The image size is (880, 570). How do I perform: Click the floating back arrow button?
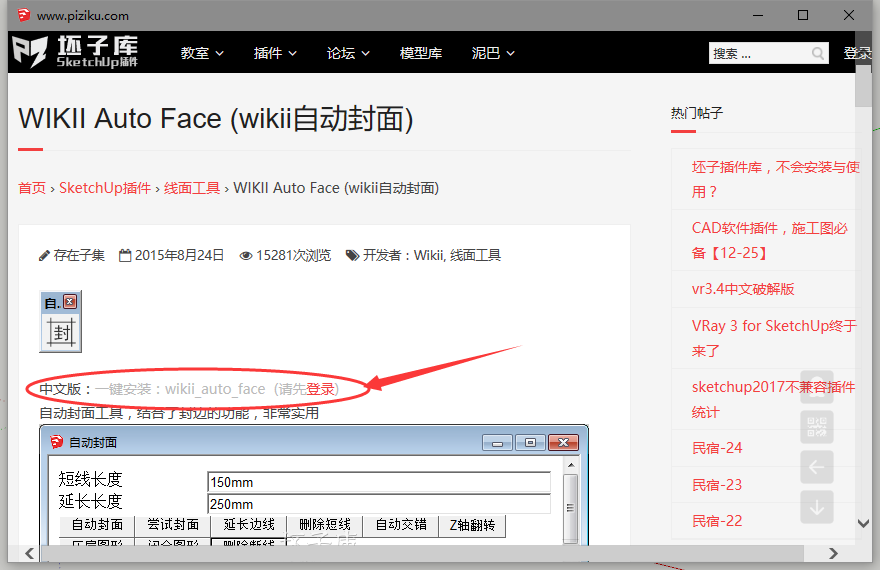pos(817,467)
